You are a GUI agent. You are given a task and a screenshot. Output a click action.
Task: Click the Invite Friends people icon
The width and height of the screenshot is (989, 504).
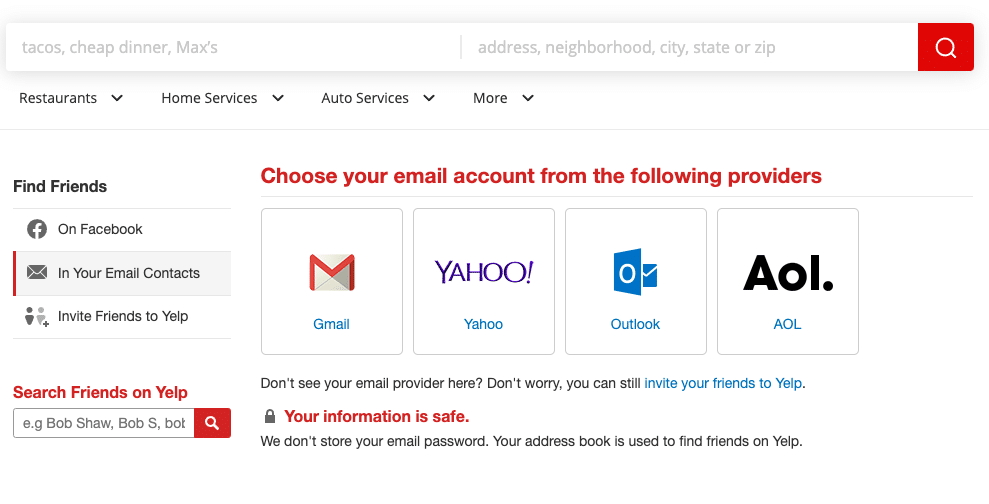37,317
